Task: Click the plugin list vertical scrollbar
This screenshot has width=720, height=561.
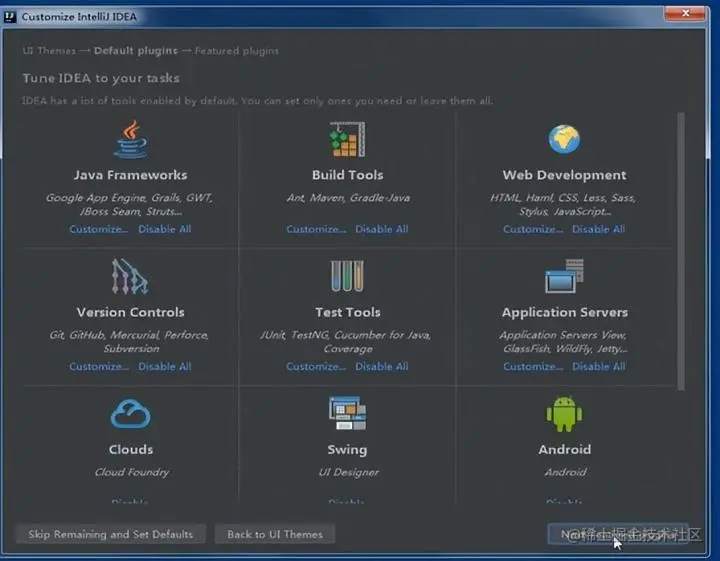Action: [681, 252]
